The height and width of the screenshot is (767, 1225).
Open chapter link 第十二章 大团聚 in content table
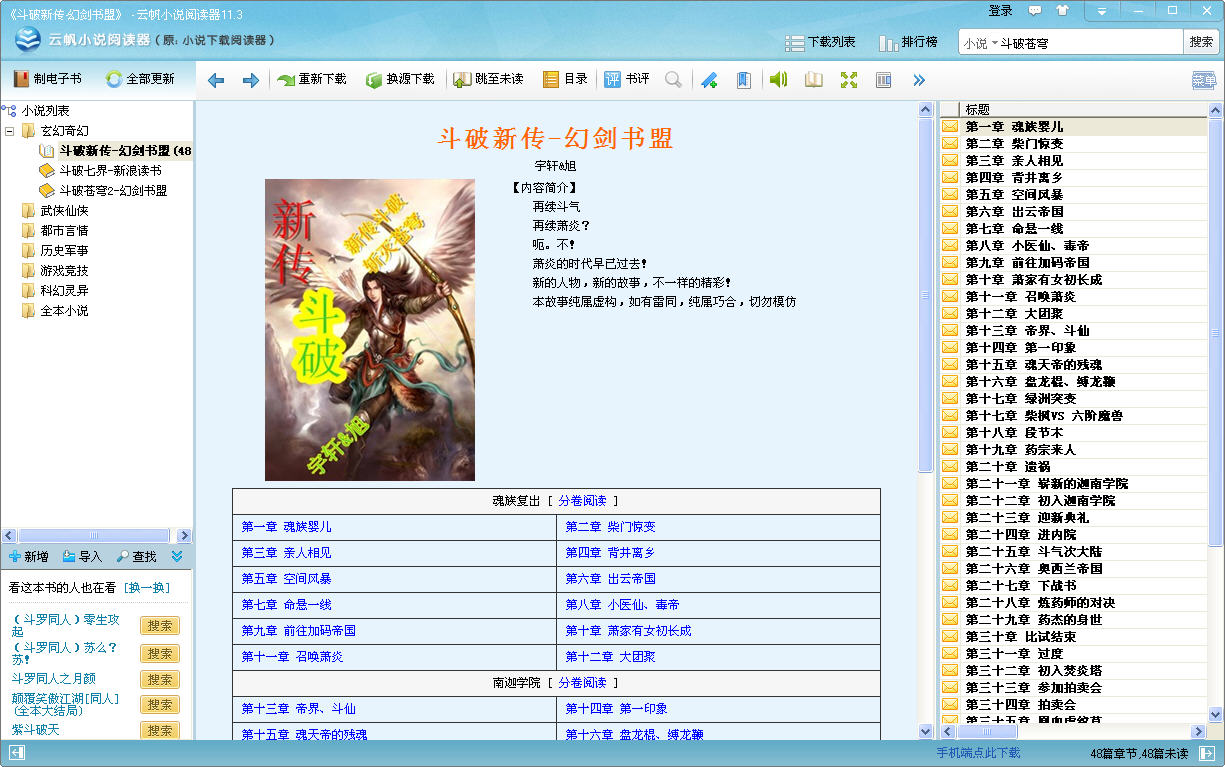(x=611, y=657)
